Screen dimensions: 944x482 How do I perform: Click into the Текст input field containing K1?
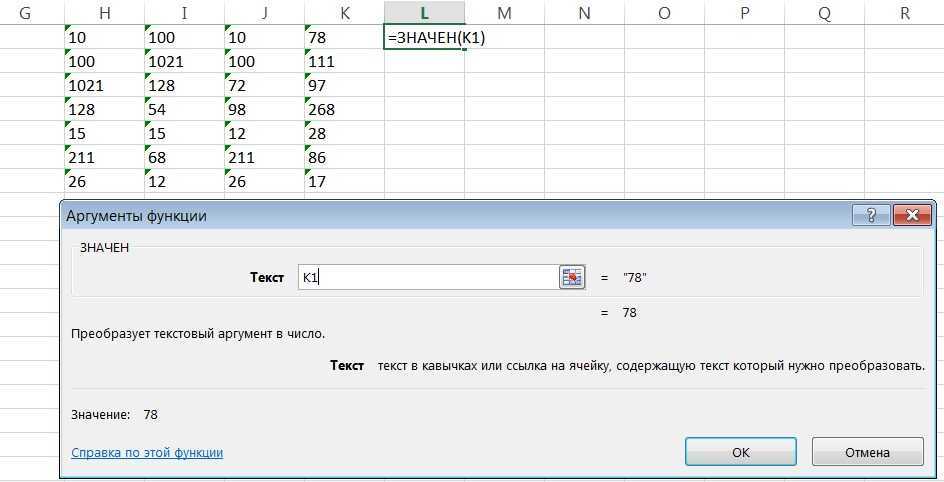429,277
